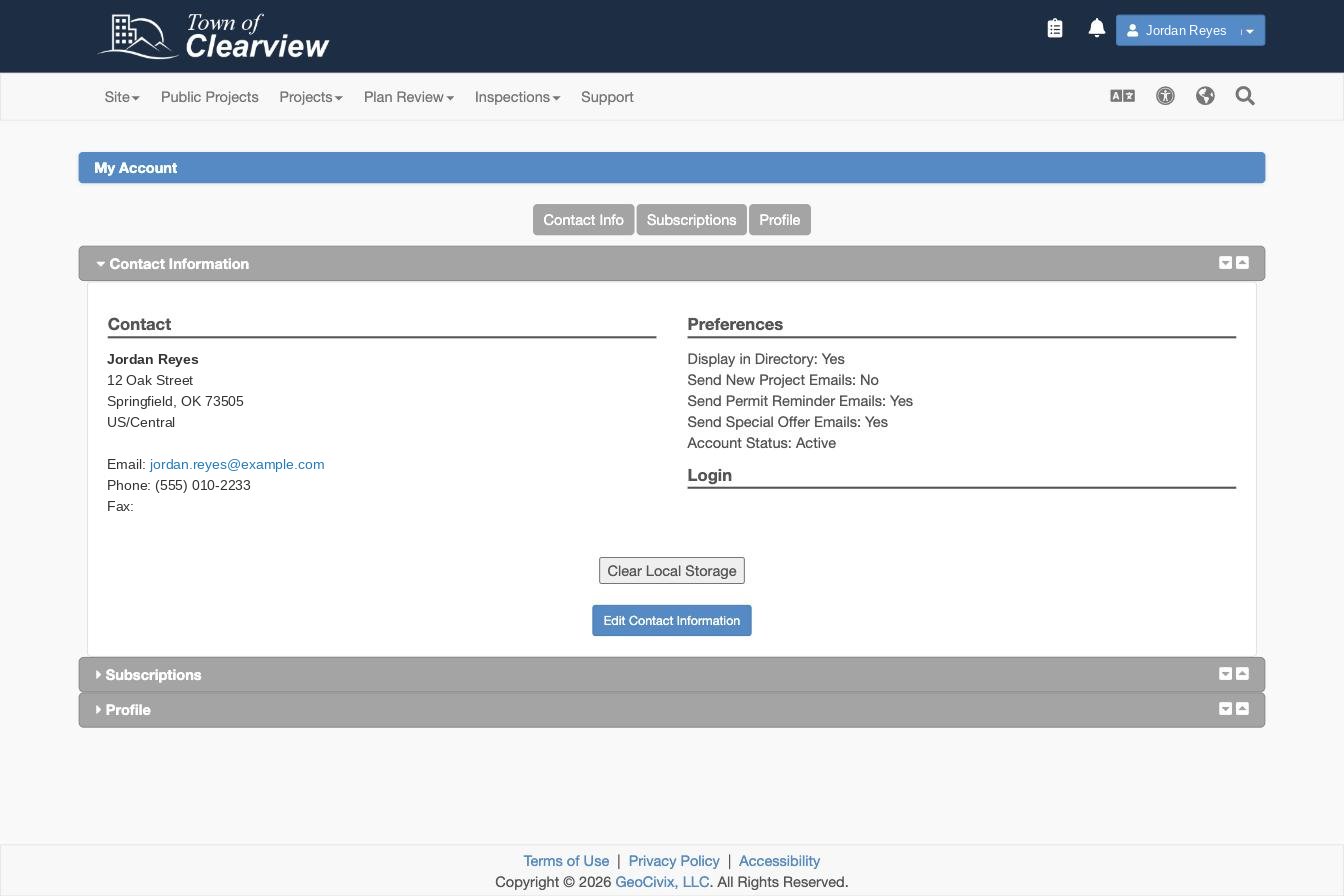Click the Town of Clearview logo

click(x=214, y=36)
